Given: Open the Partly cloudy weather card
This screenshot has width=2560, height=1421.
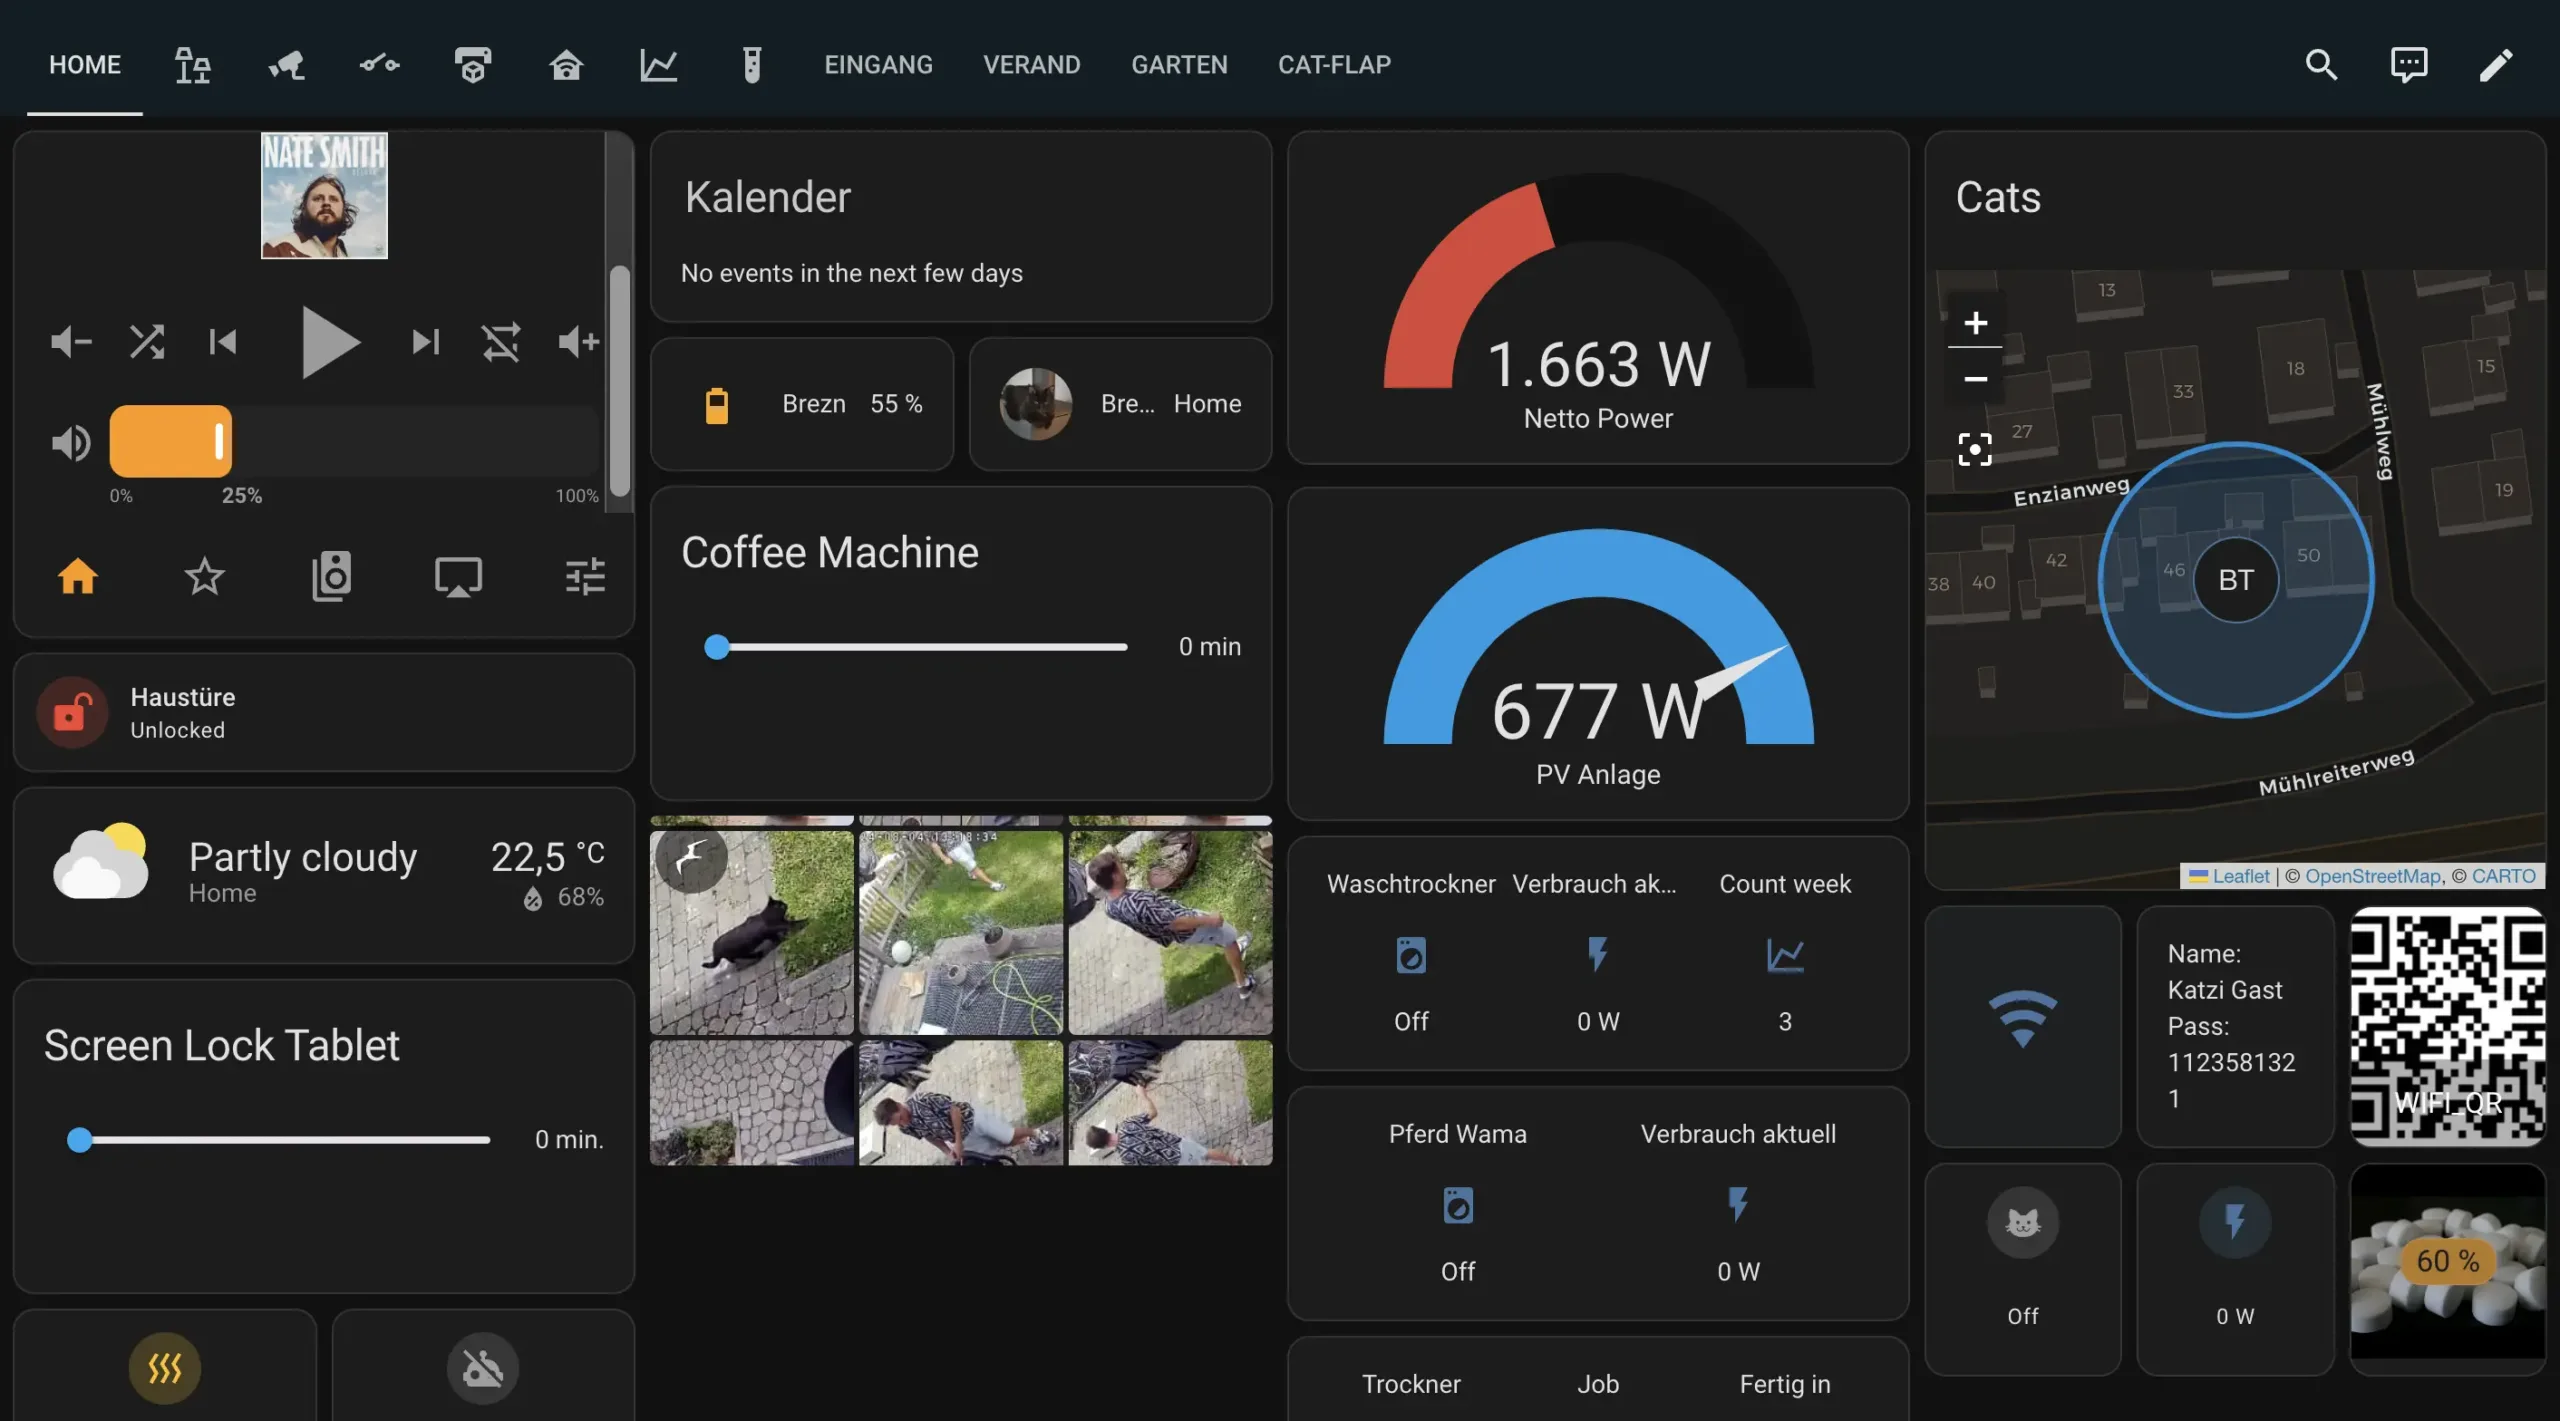Looking at the screenshot, I should (324, 874).
